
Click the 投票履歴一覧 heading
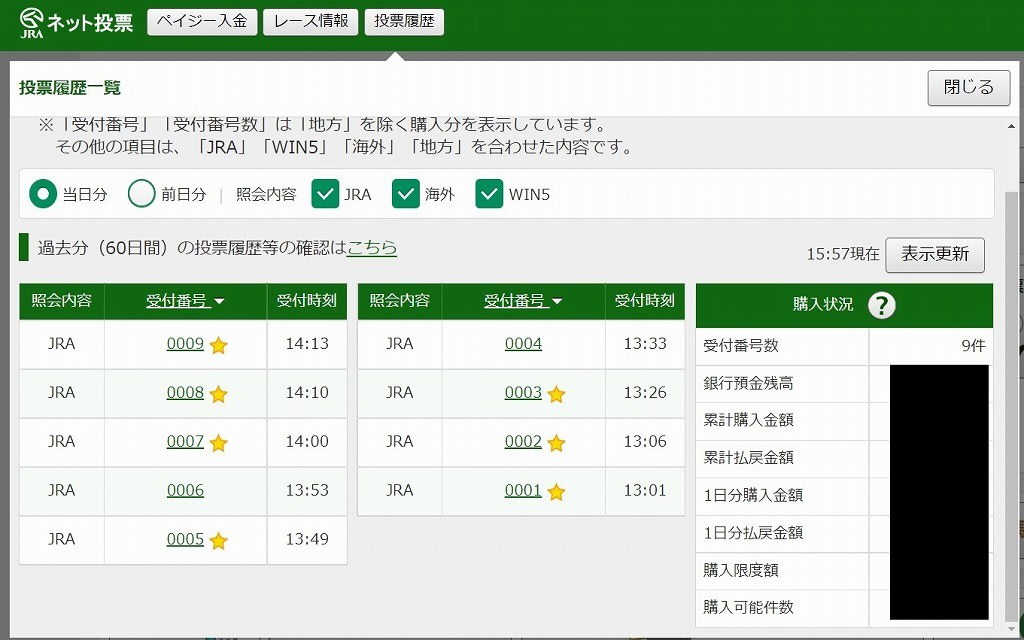click(x=70, y=88)
